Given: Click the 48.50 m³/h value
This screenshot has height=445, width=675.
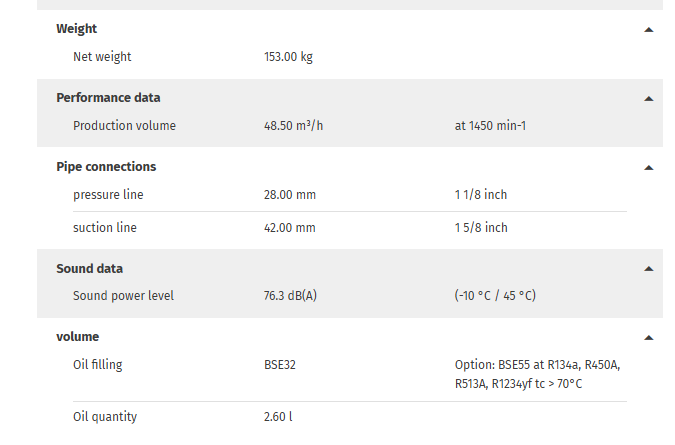Looking at the screenshot, I should (293, 126).
